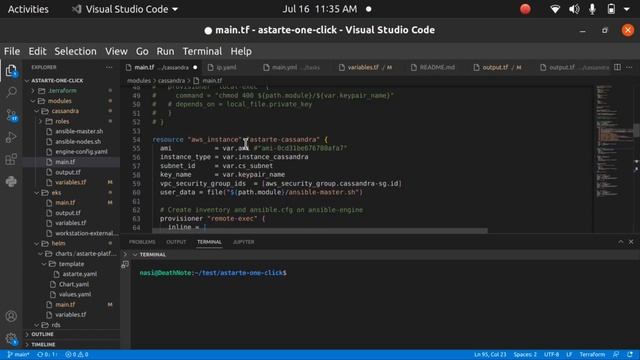The height and width of the screenshot is (360, 640).
Task: Open the Help menu
Action: tap(241, 51)
